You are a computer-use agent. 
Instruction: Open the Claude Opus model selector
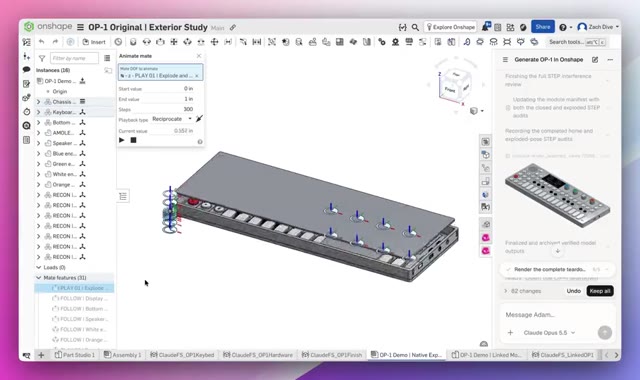tap(549, 333)
